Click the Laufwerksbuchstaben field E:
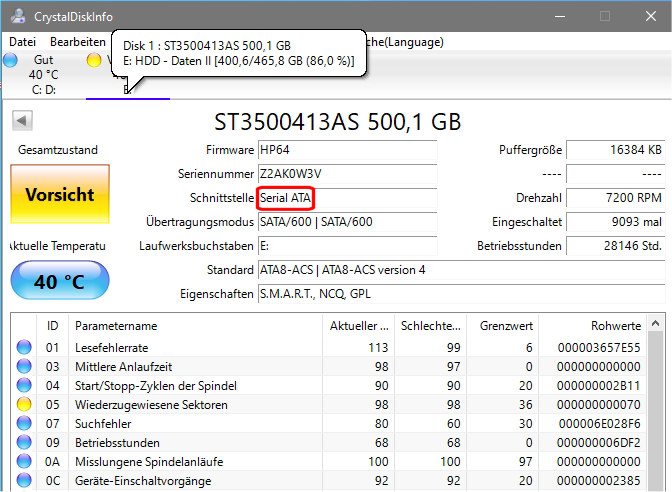Image resolution: width=672 pixels, height=492 pixels. point(348,246)
